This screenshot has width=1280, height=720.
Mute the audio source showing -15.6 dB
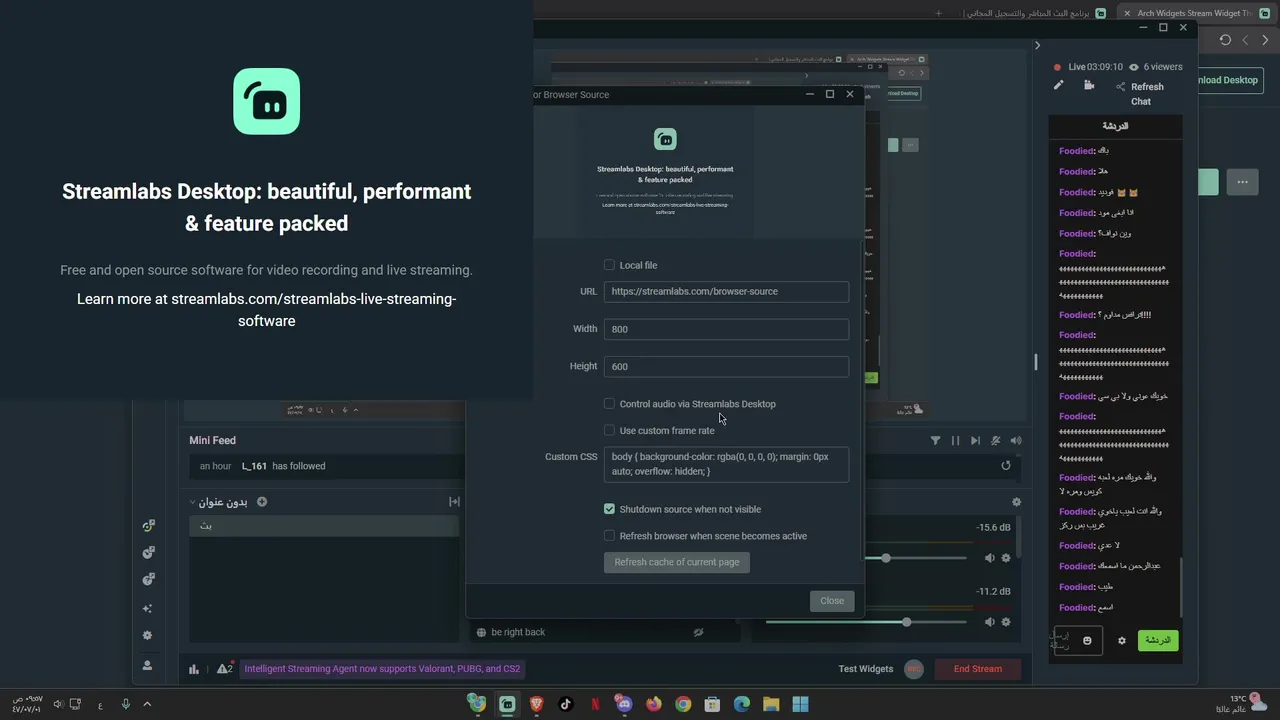[990, 558]
